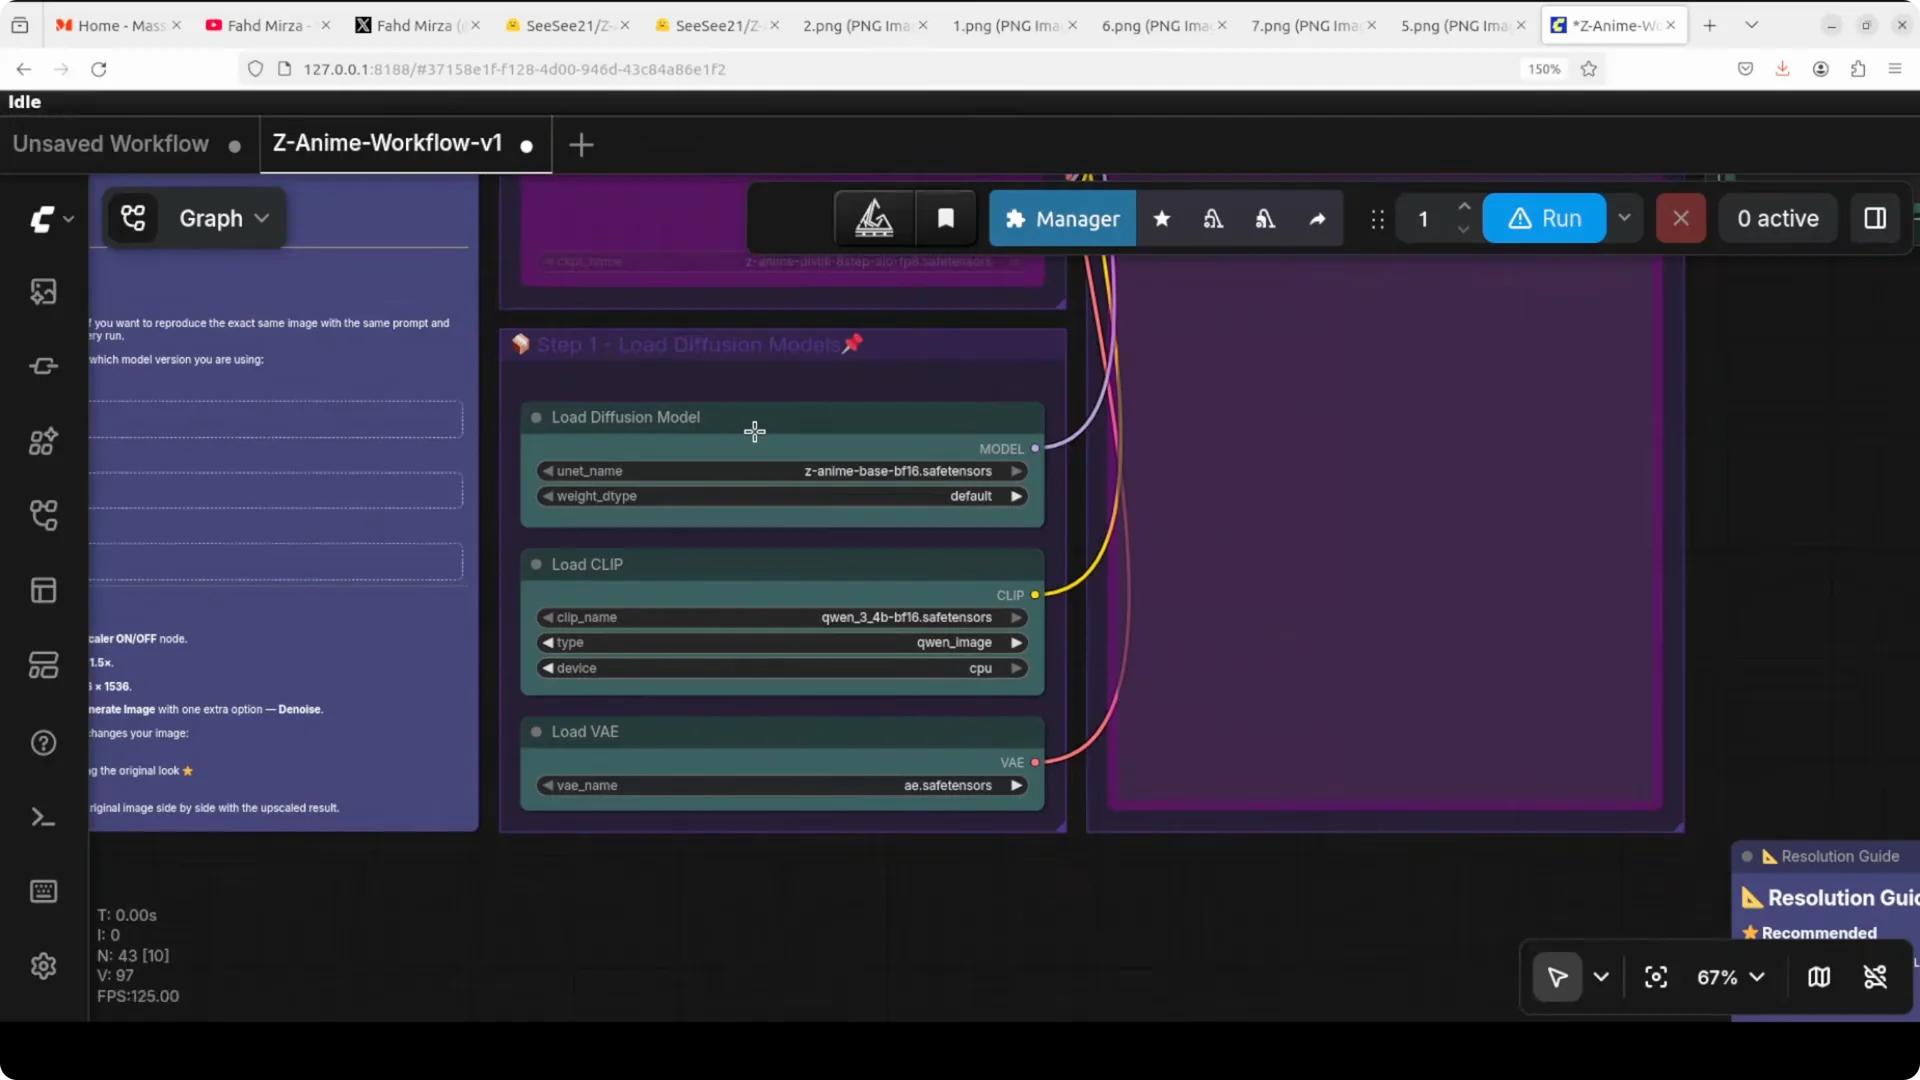
Task: Click the share arrow icon in toolbar
Action: point(1317,218)
